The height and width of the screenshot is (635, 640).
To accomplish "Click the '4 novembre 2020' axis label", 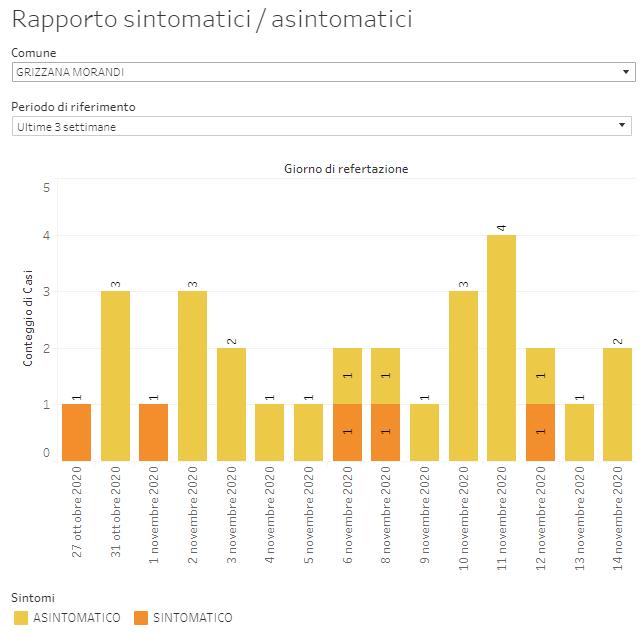I will [x=270, y=518].
